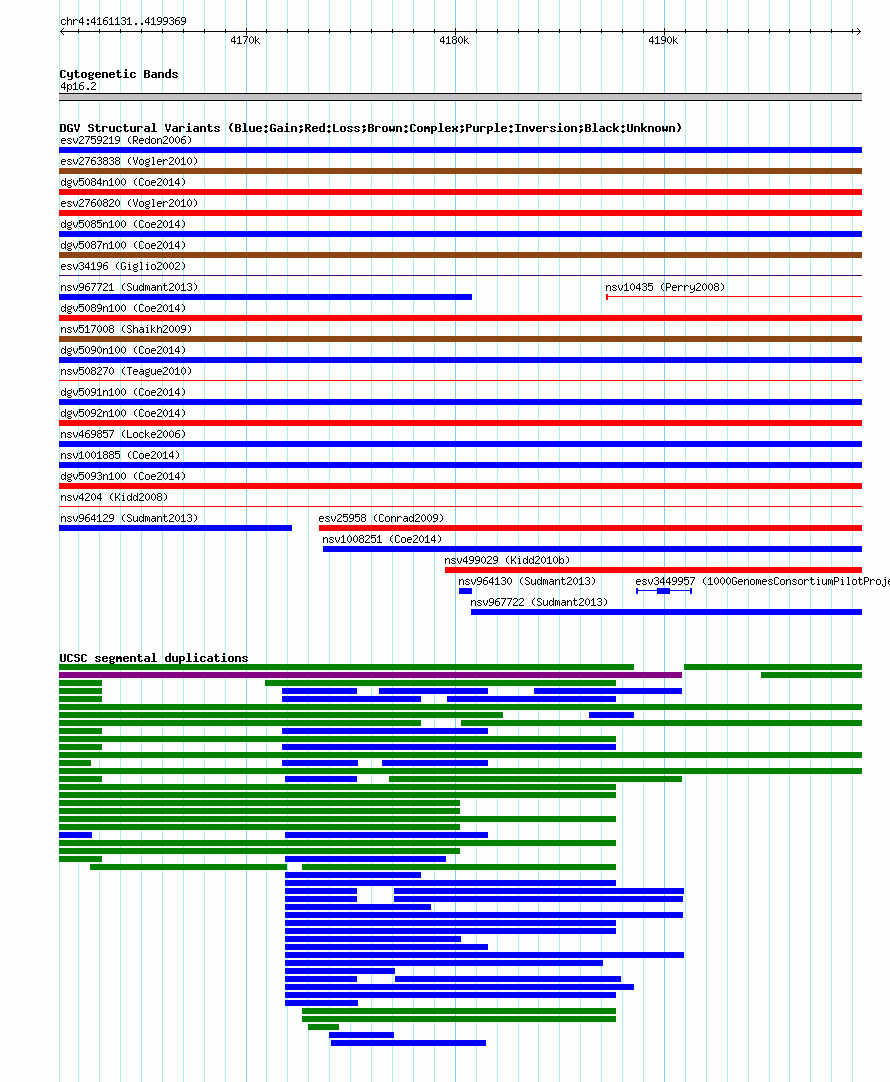Open the esv34196 (Giglio2002) variant
The image size is (890, 1082).
[123, 266]
